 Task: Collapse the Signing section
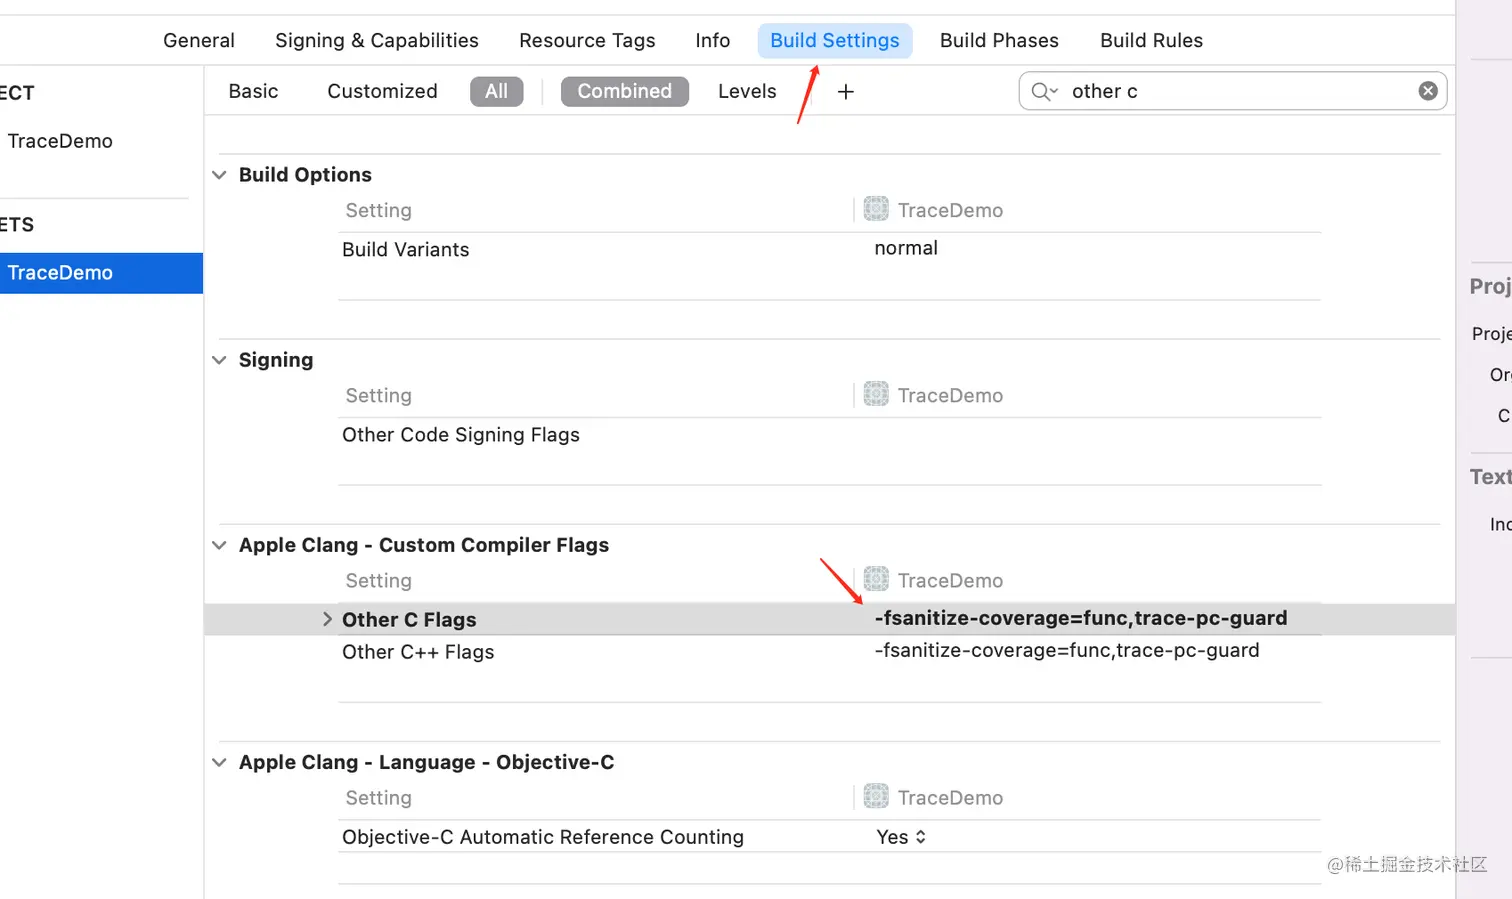[x=219, y=360]
